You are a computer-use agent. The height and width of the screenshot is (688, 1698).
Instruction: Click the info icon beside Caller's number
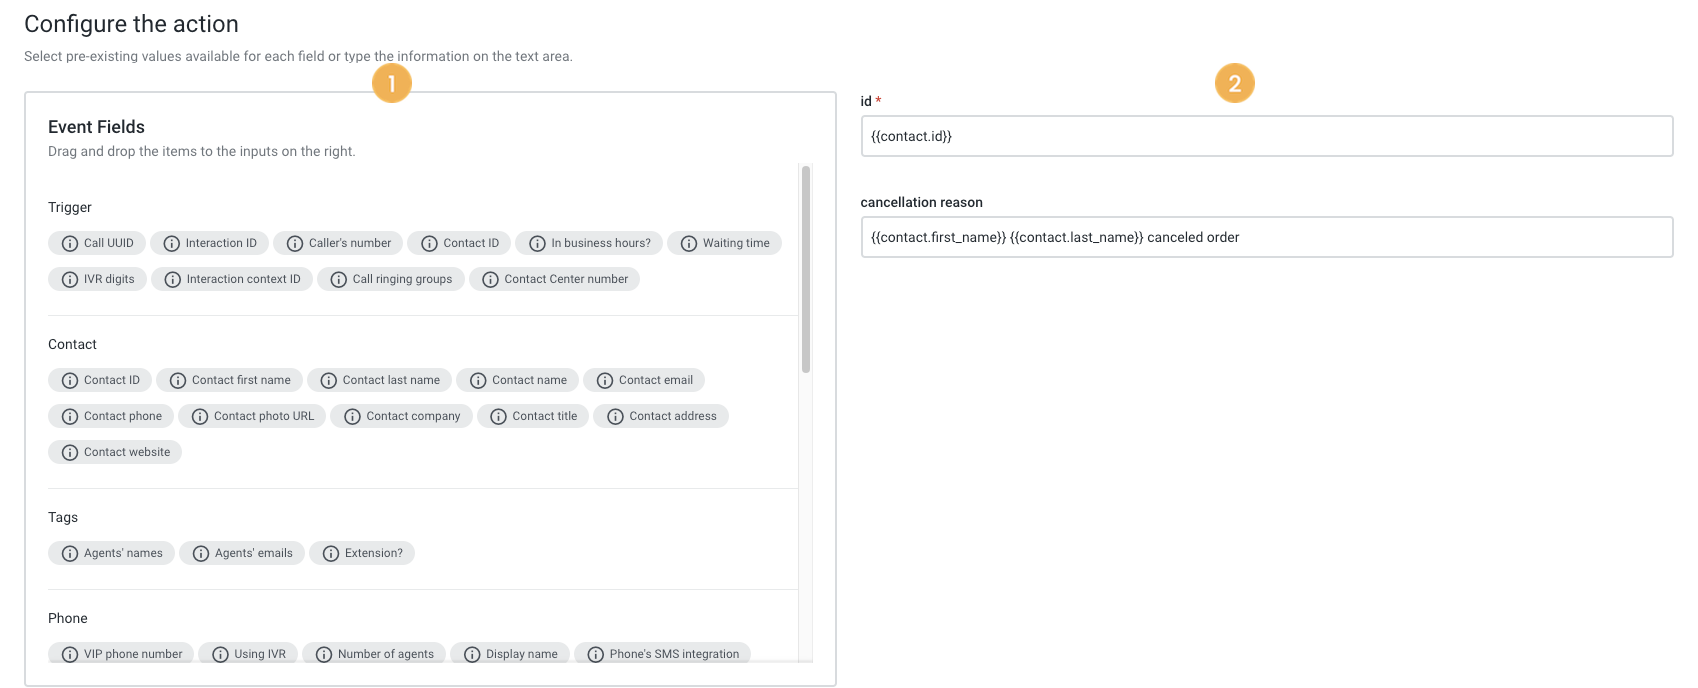[295, 243]
